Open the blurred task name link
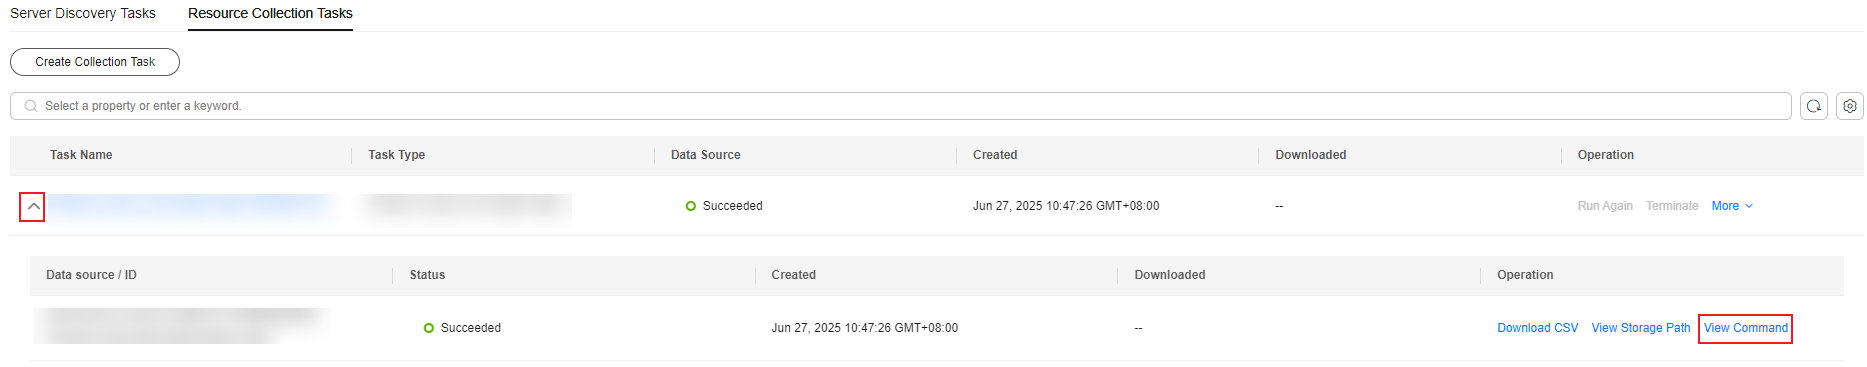The image size is (1867, 367). coord(190,206)
